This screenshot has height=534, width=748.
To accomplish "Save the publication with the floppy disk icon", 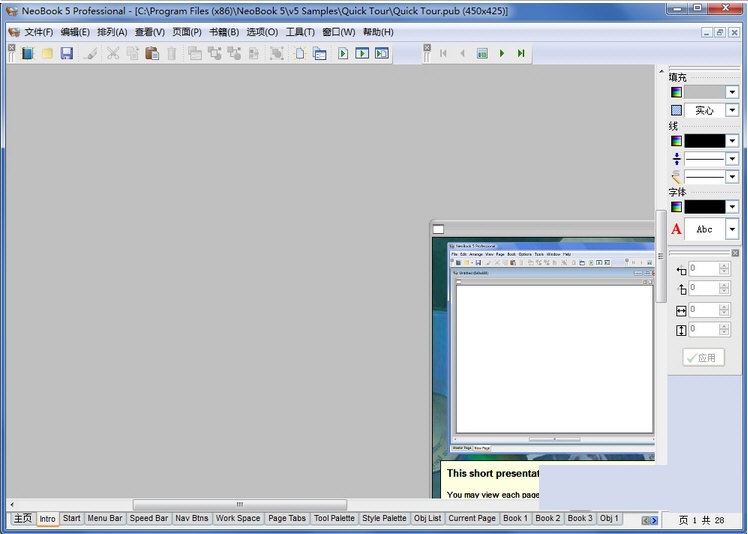I will pos(67,53).
